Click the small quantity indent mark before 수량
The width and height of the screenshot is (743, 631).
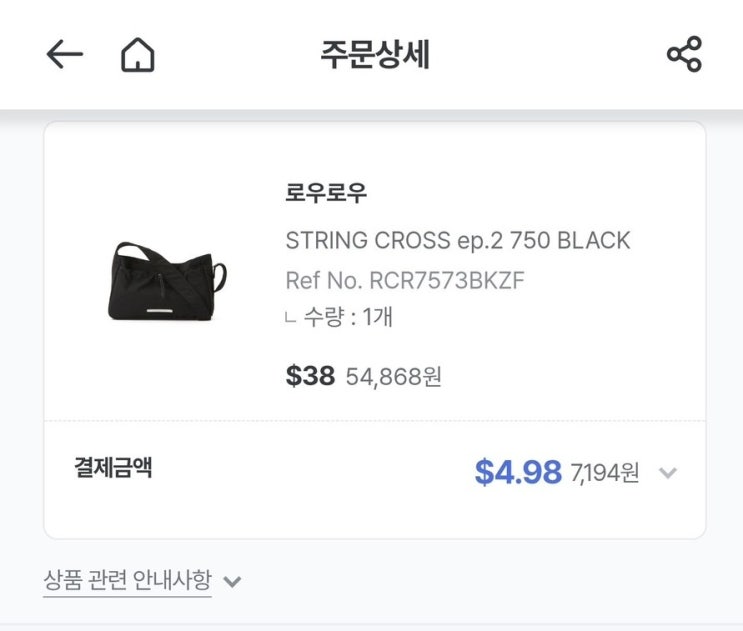[x=290, y=319]
